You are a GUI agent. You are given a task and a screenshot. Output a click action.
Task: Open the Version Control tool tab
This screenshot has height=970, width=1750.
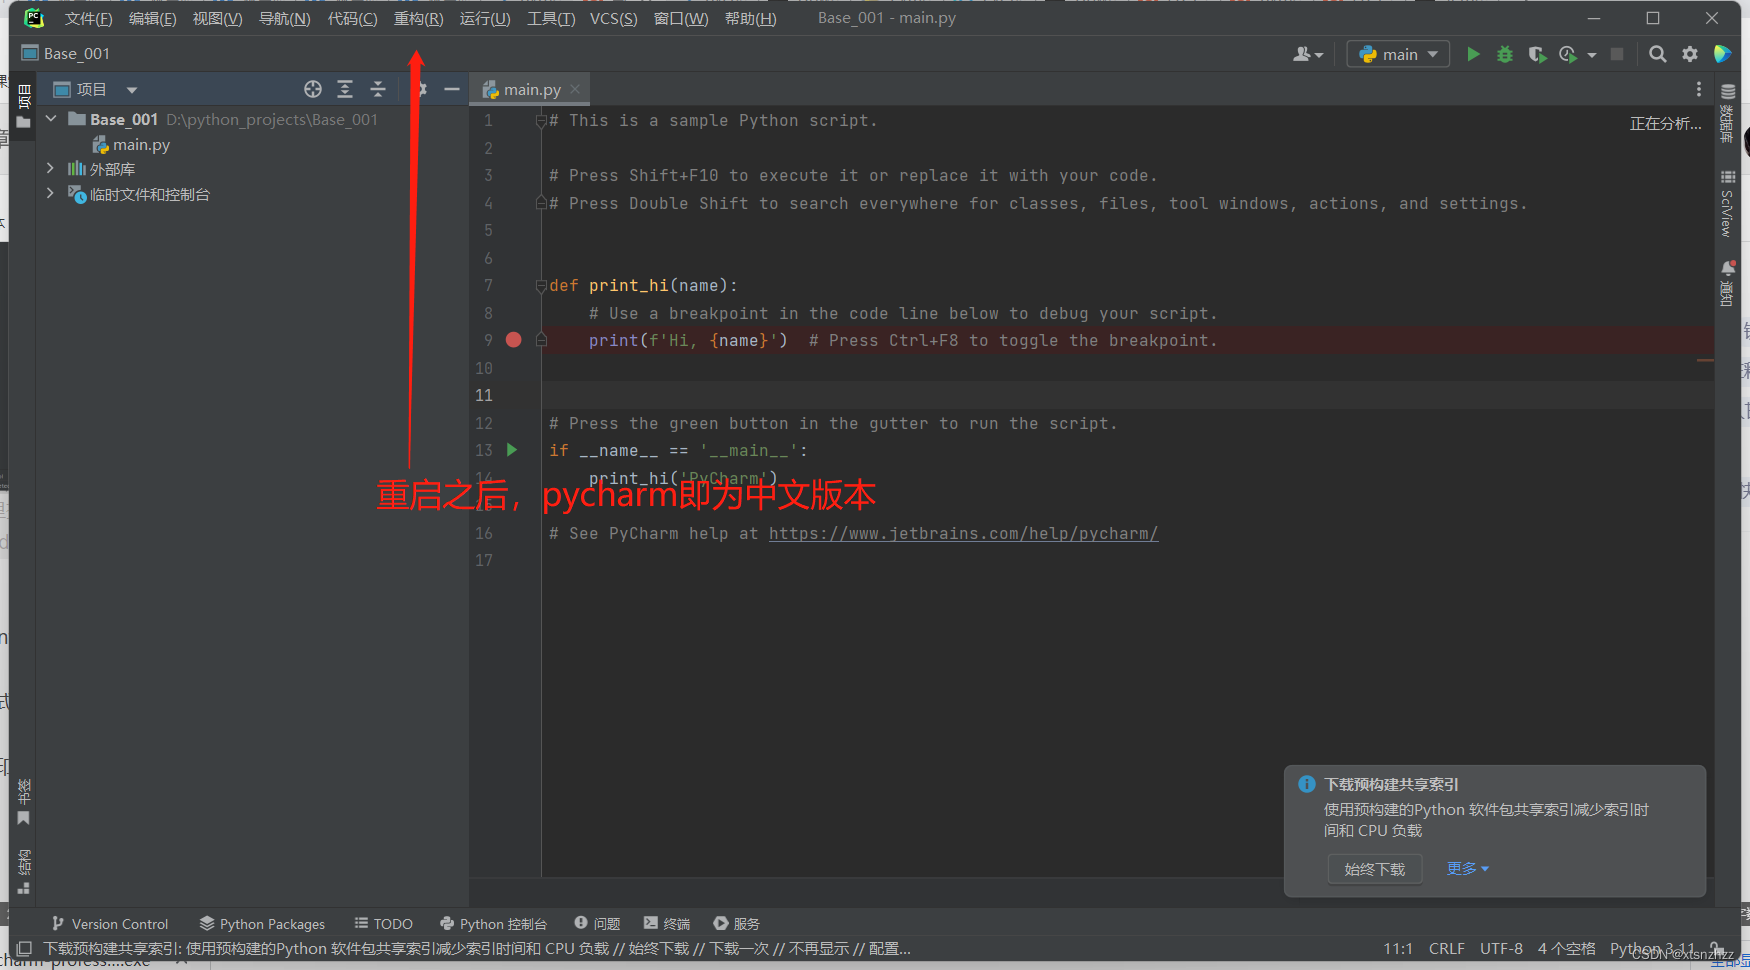tap(110, 923)
